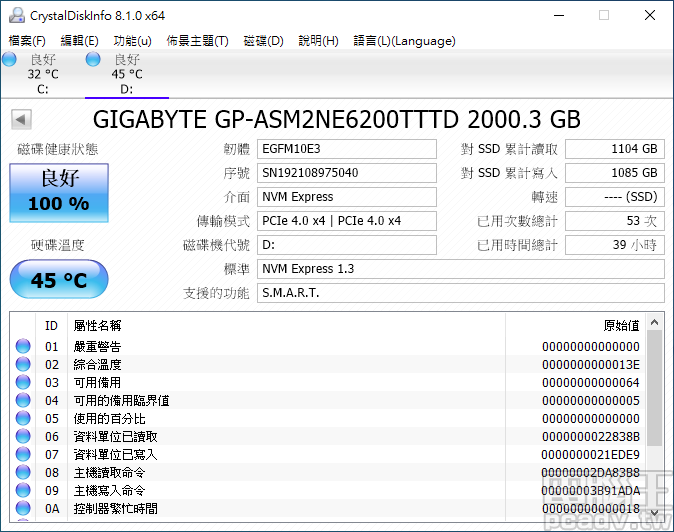Select the 資料單位已寫入 attribute name
This screenshot has width=674, height=532.
tap(115, 455)
